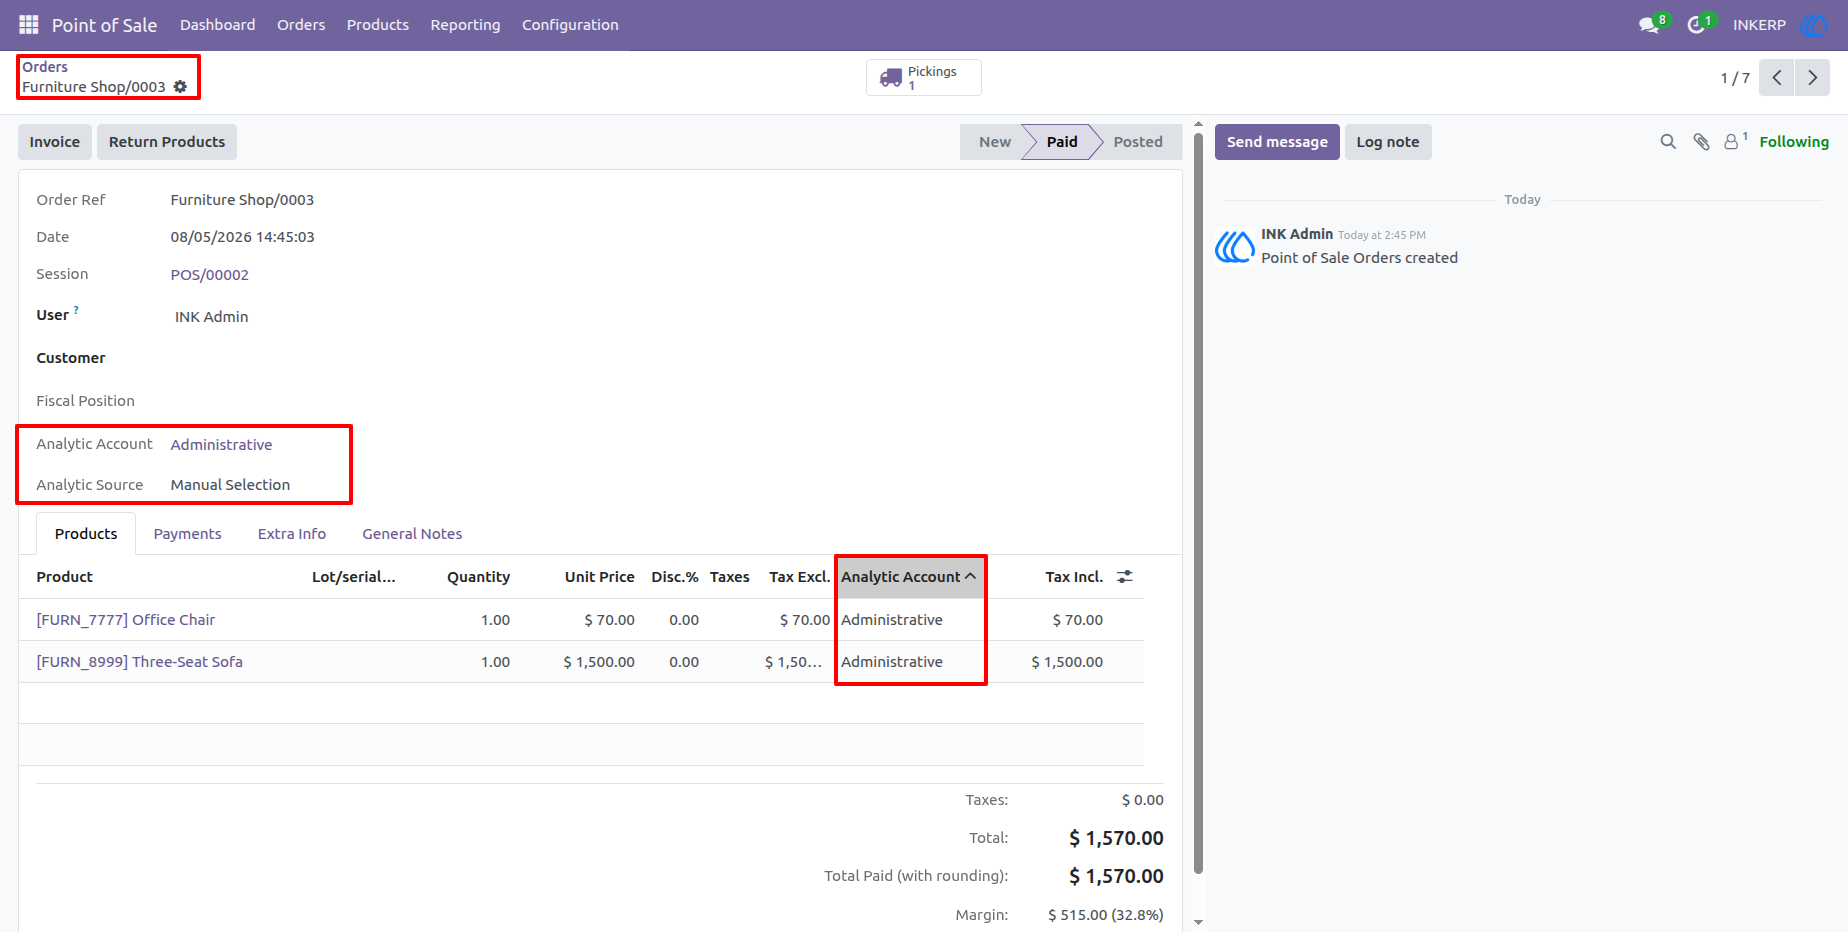Click the Return Products button

click(x=167, y=142)
